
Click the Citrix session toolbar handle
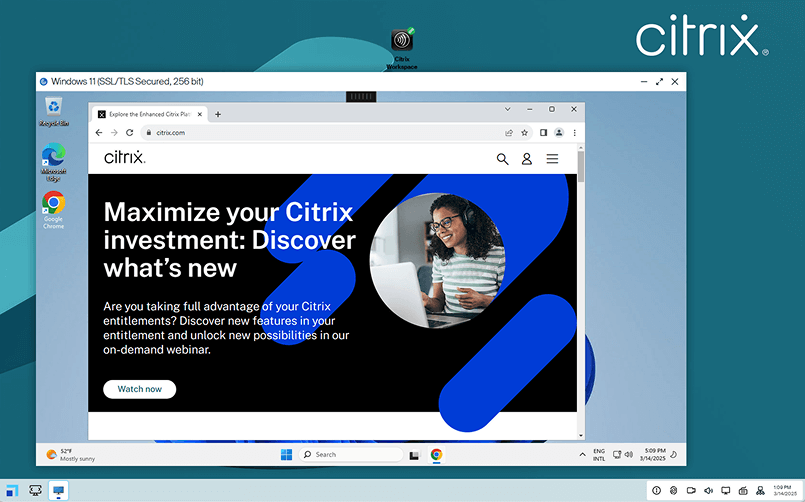[x=360, y=97]
